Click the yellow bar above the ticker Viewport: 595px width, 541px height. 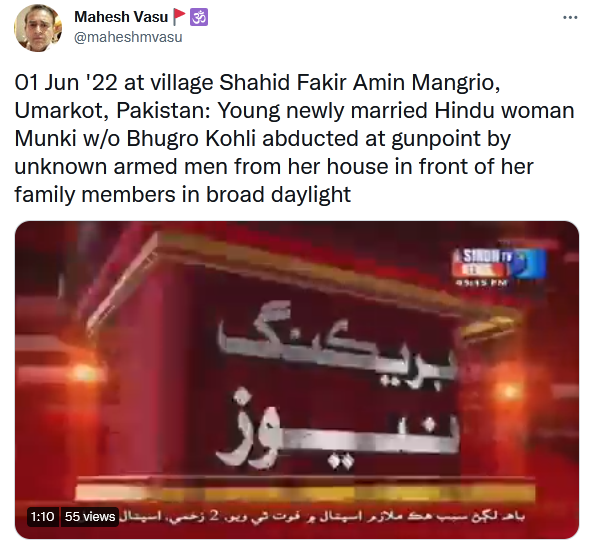(305, 493)
